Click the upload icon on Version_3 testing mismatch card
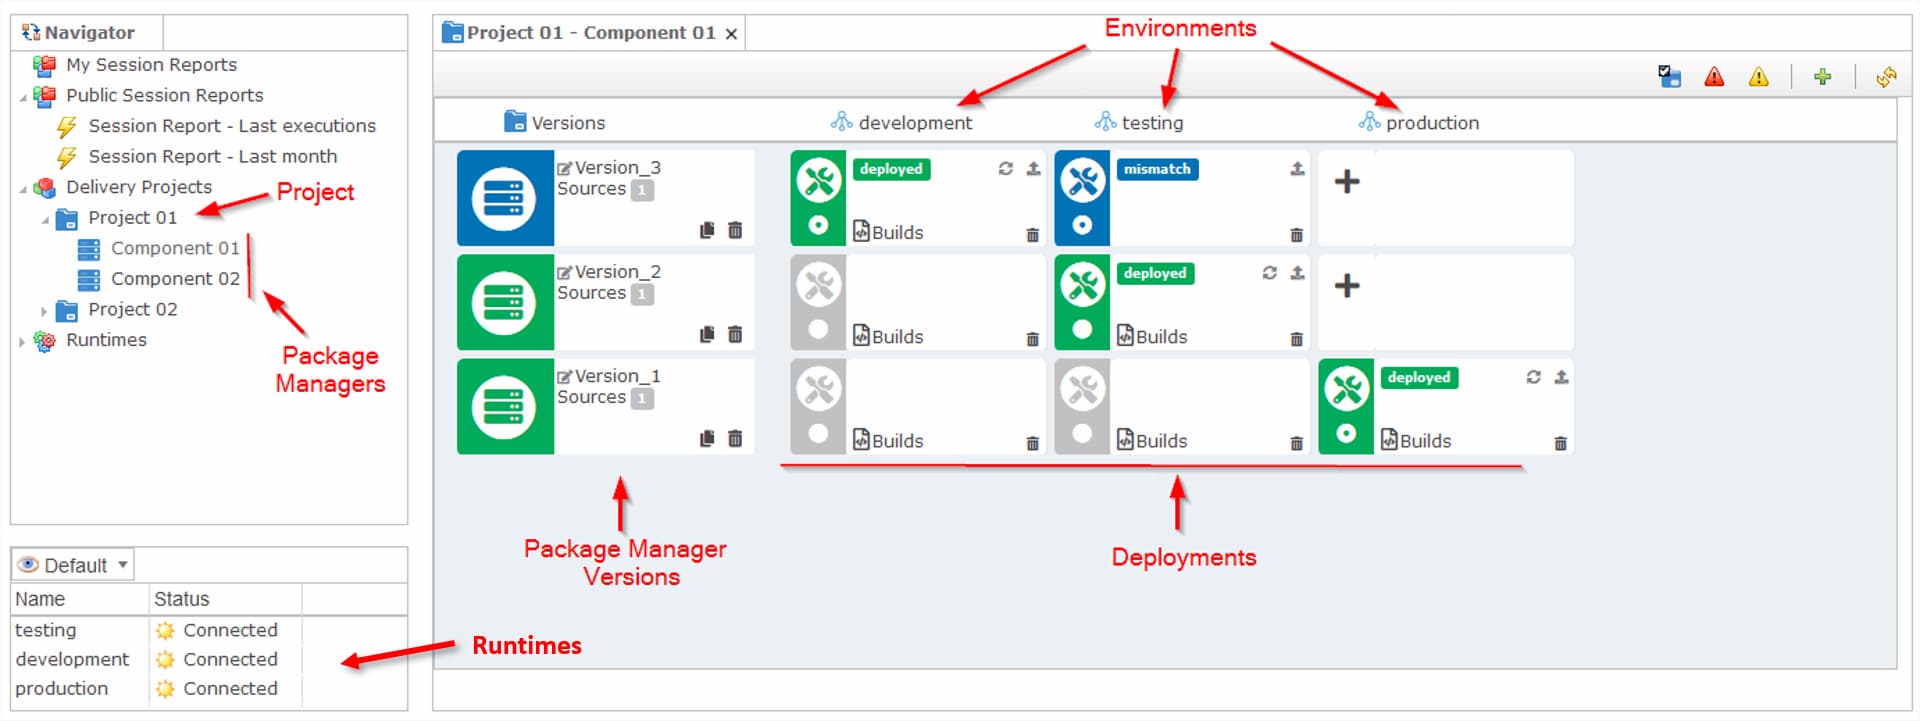 point(1297,169)
